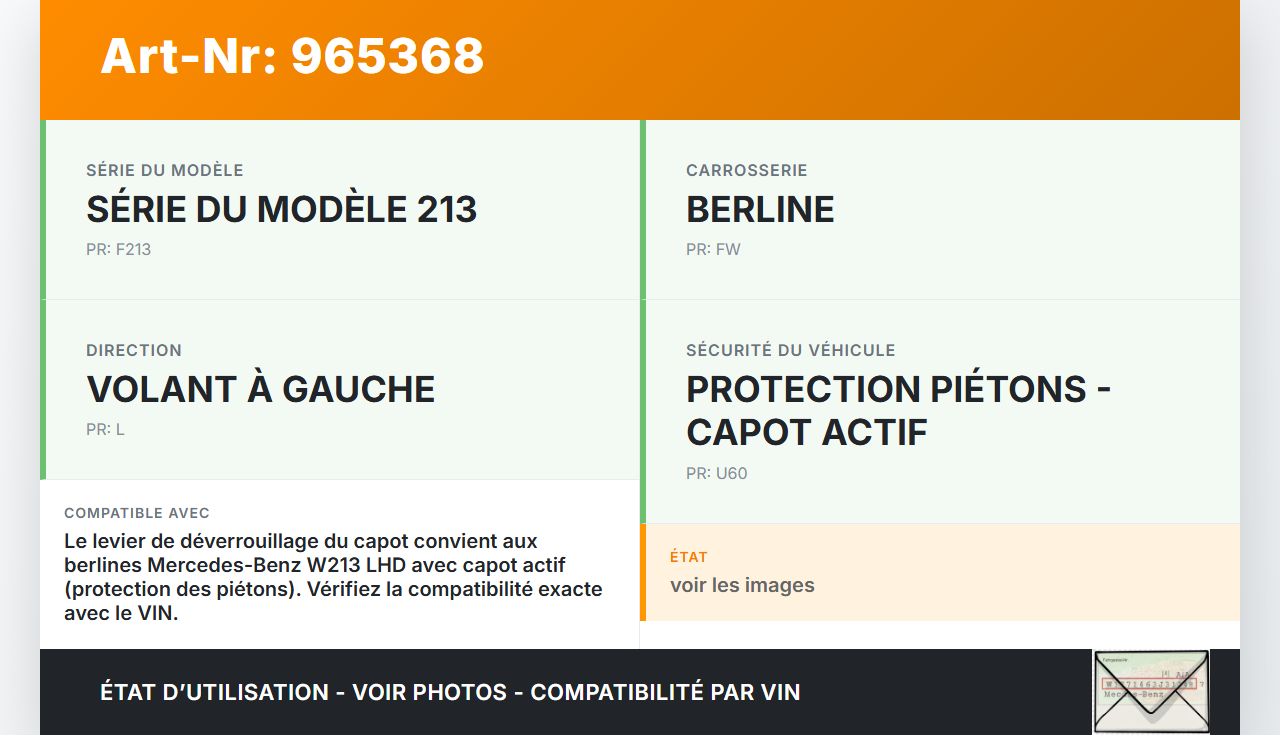Click the Carrosserie label
Image resolution: width=1280 pixels, height=736 pixels.
pyautogui.click(x=746, y=170)
